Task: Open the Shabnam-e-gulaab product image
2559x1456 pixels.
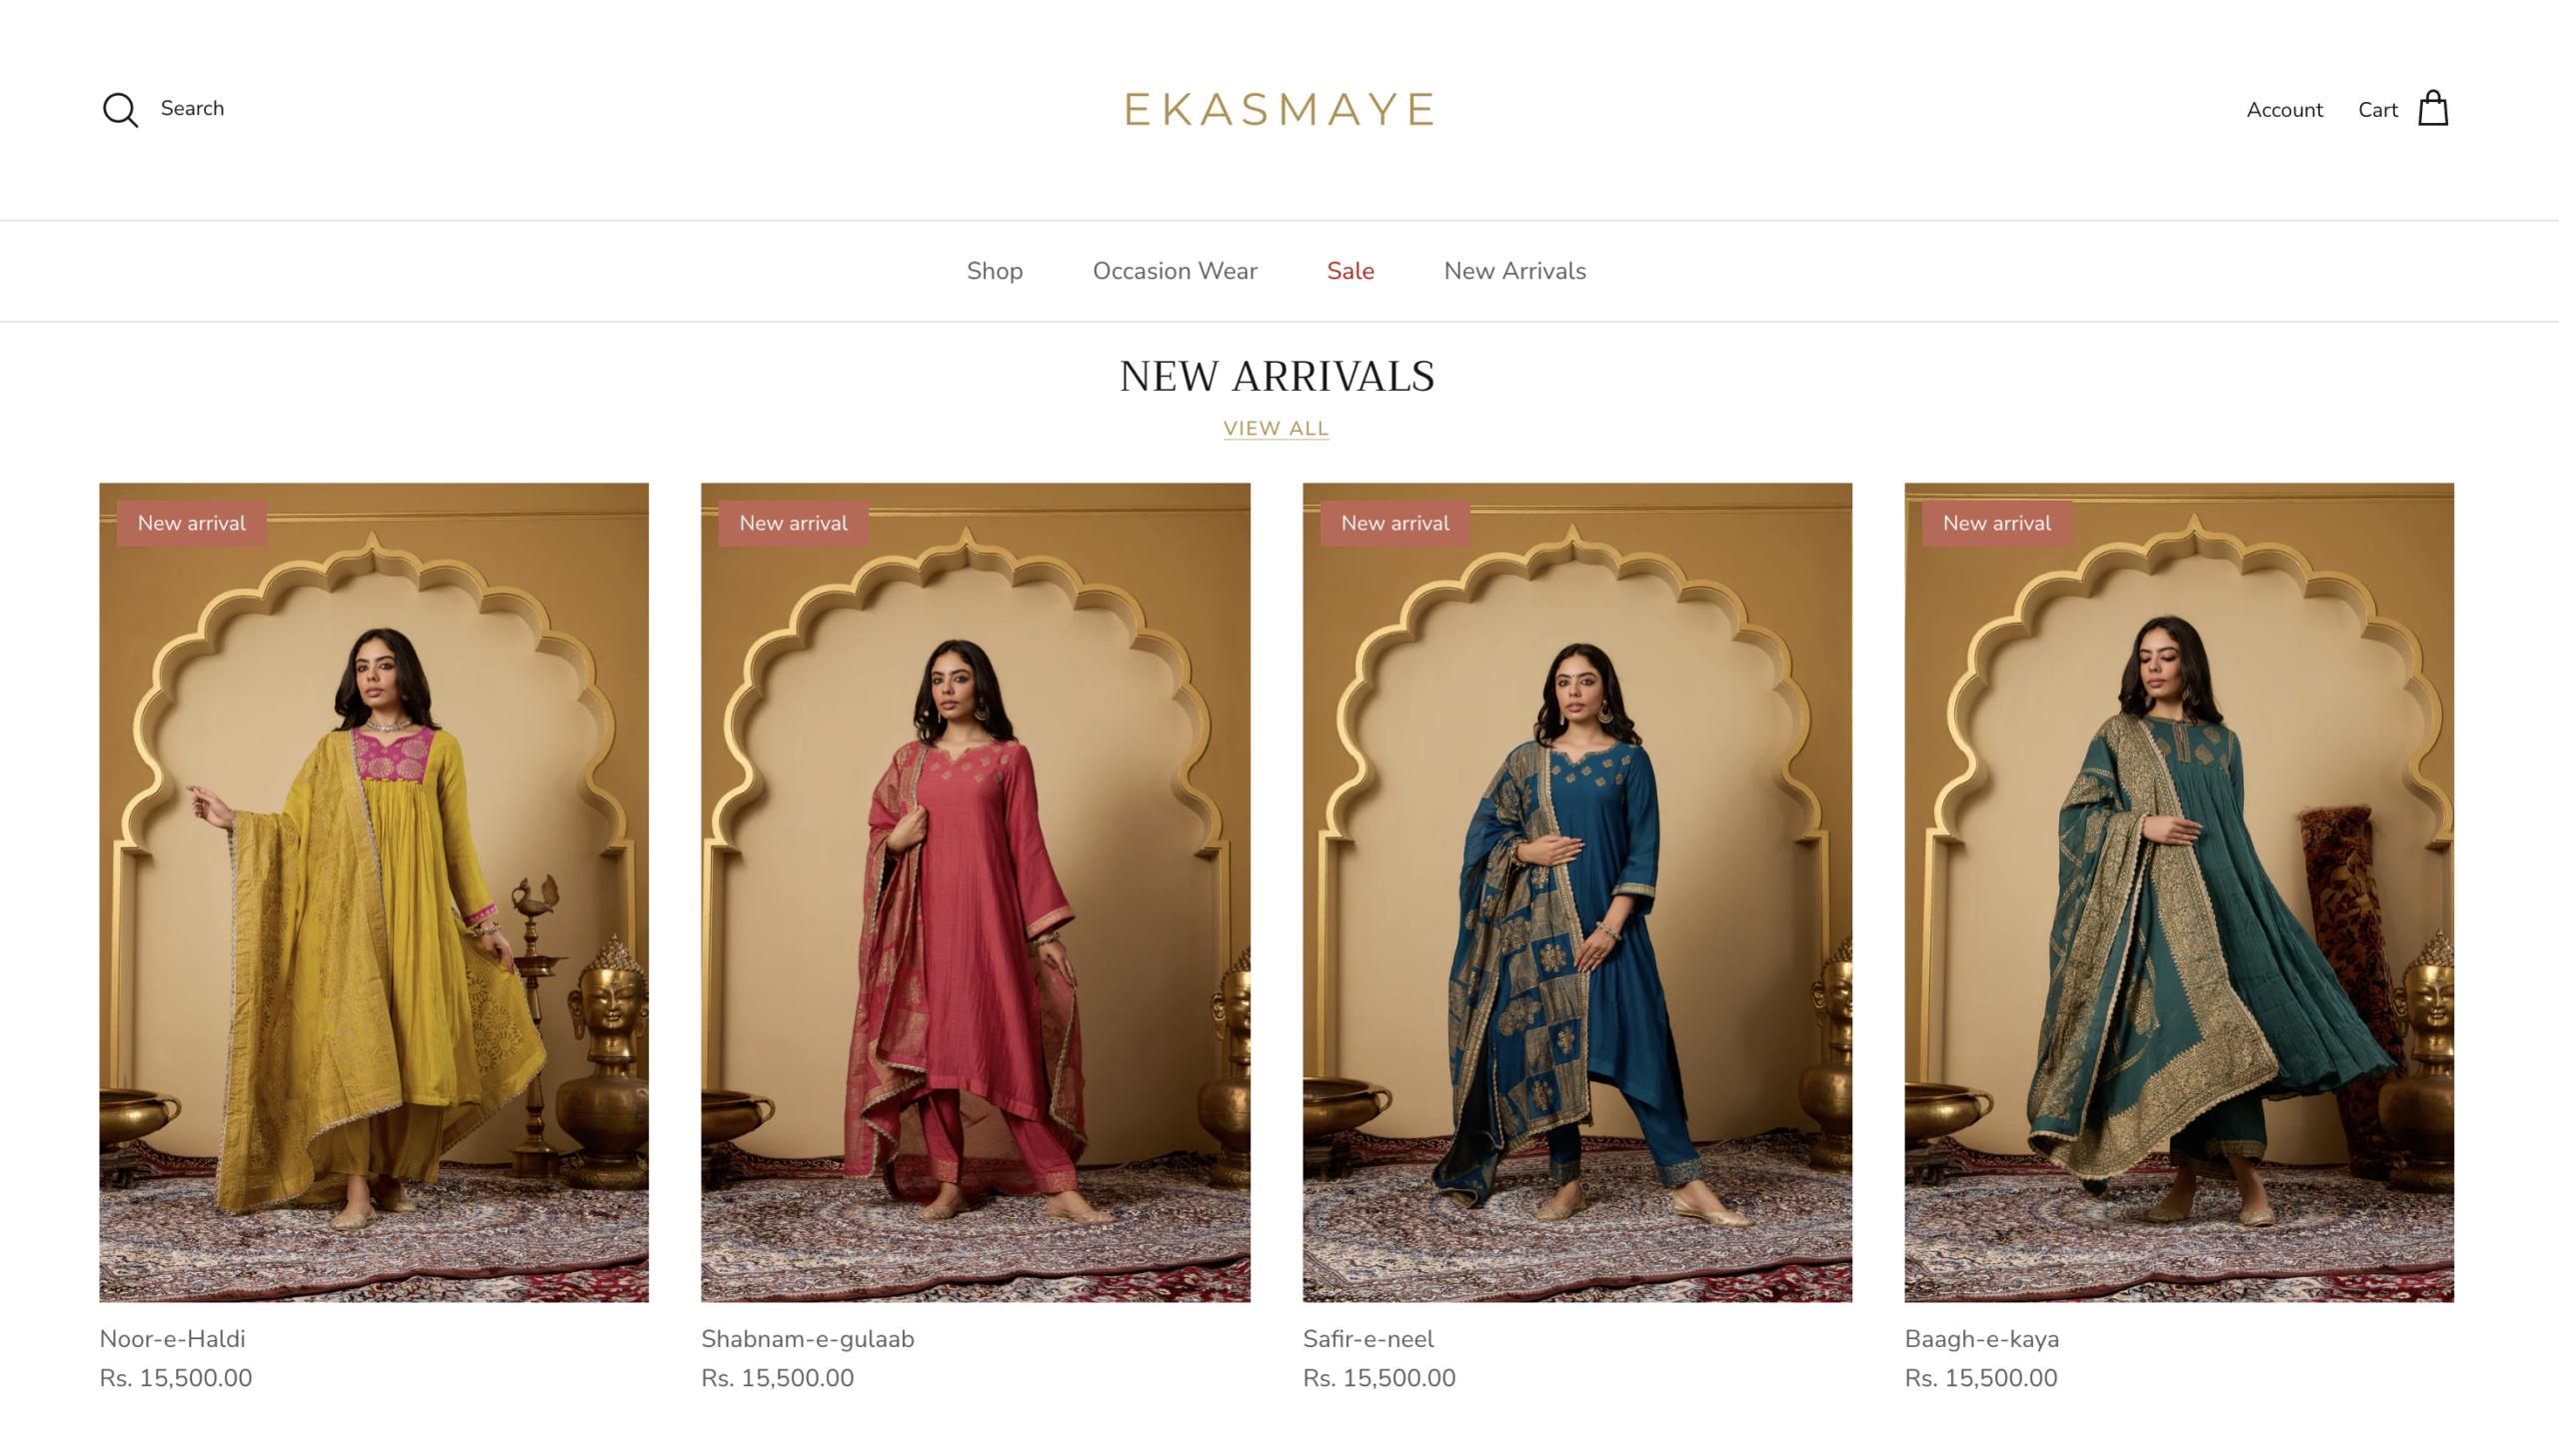Action: point(975,892)
